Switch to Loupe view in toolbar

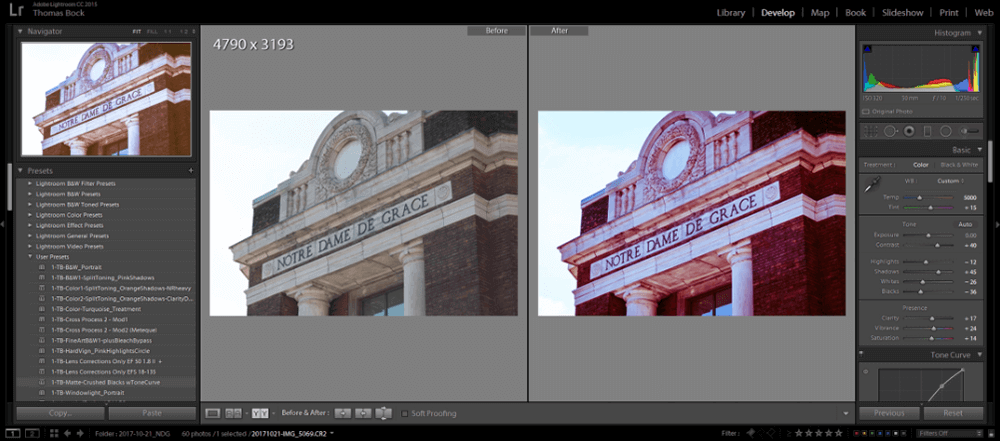(x=212, y=412)
